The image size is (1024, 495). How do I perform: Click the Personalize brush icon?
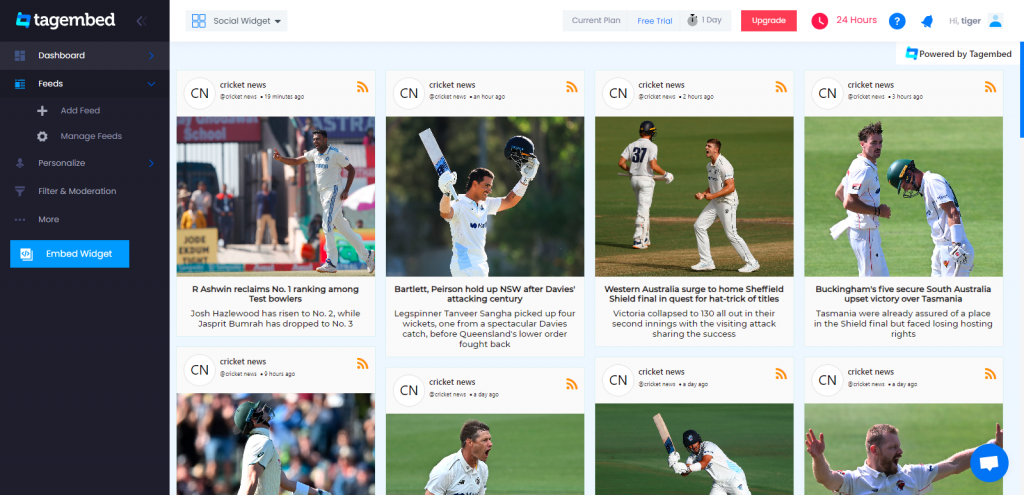(20, 163)
